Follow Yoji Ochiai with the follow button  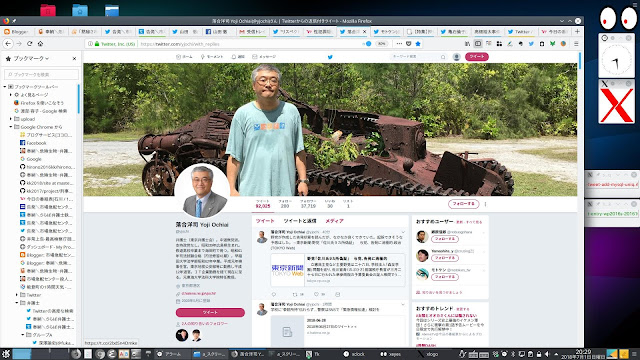coord(463,204)
